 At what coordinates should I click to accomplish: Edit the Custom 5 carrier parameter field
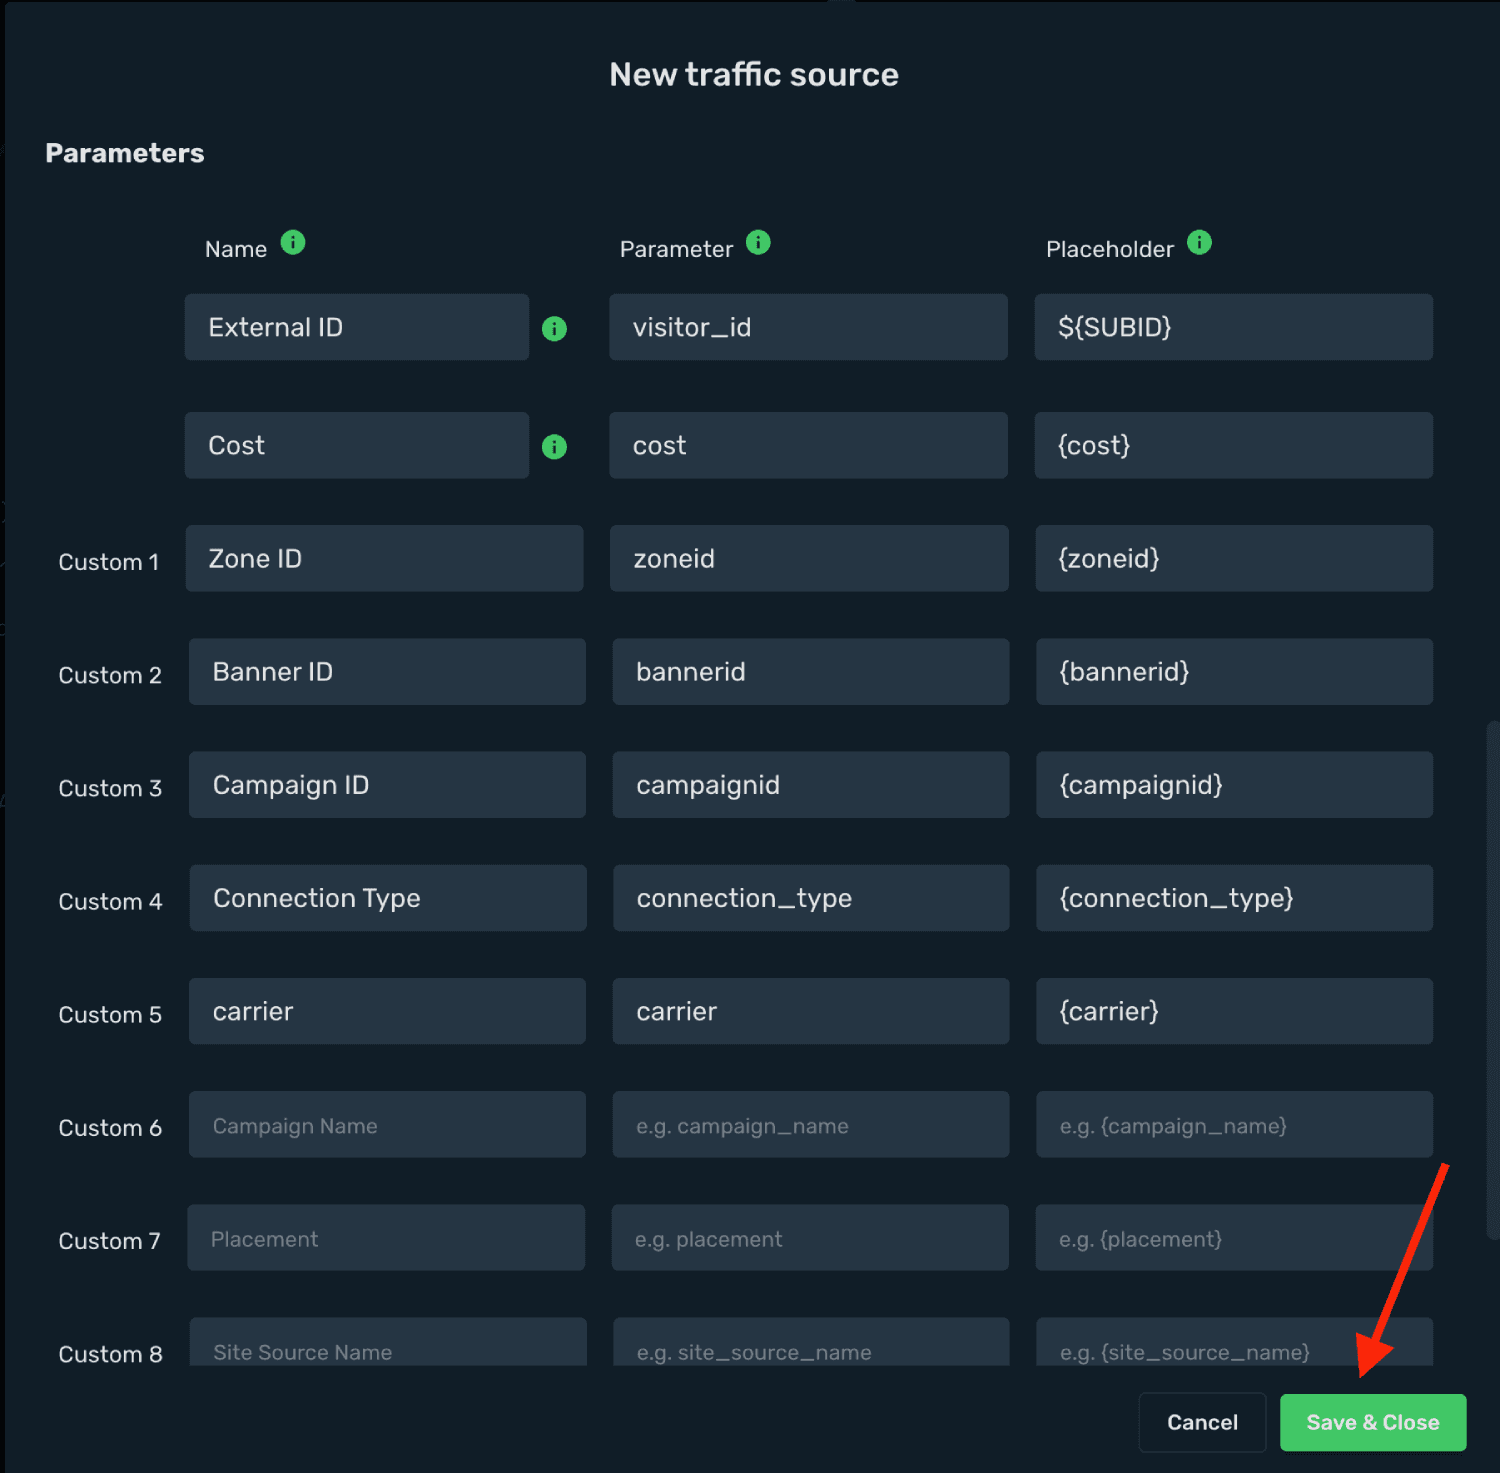[x=811, y=1011]
